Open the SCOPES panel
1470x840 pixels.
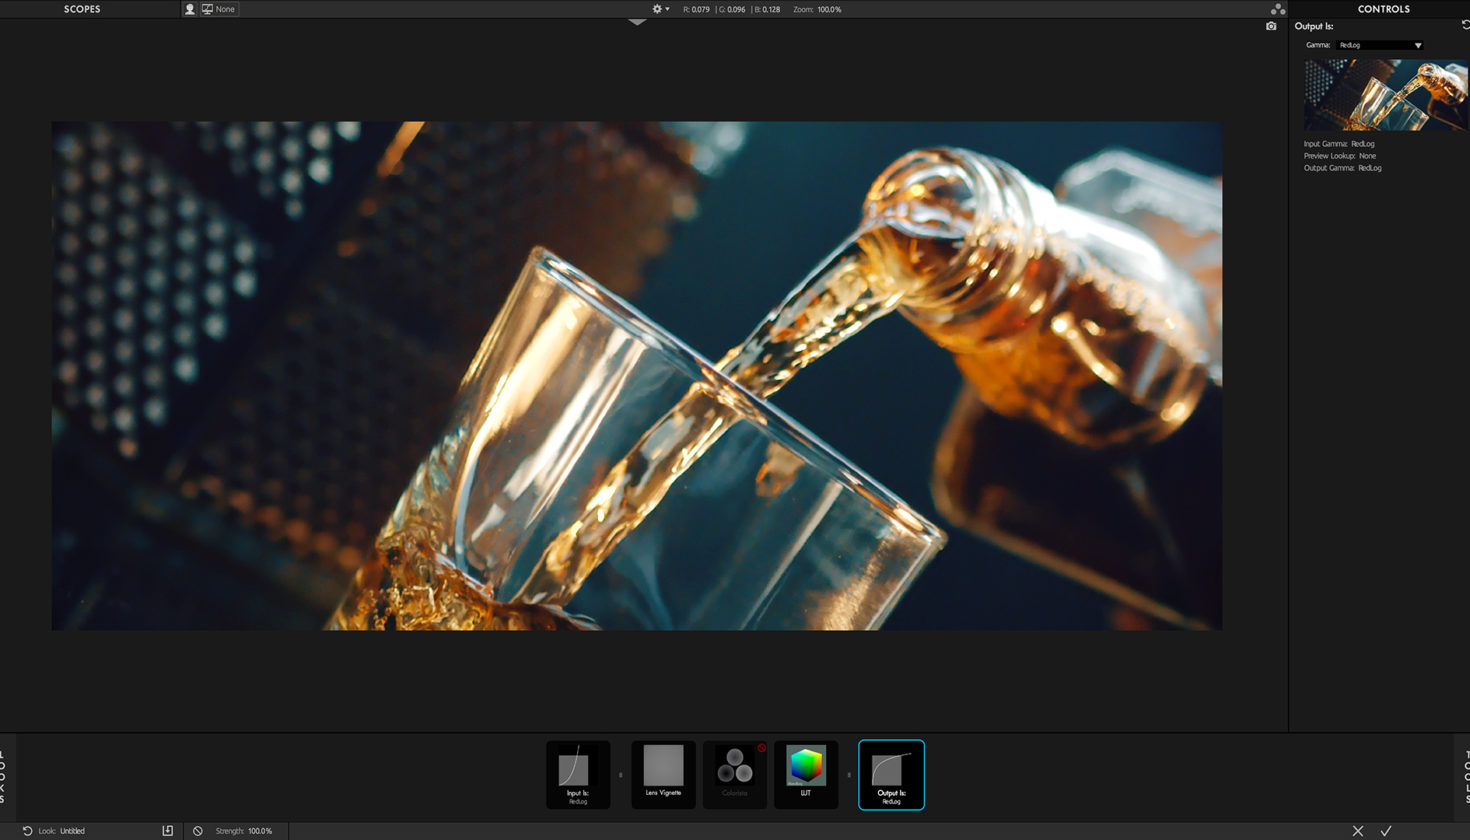82,9
